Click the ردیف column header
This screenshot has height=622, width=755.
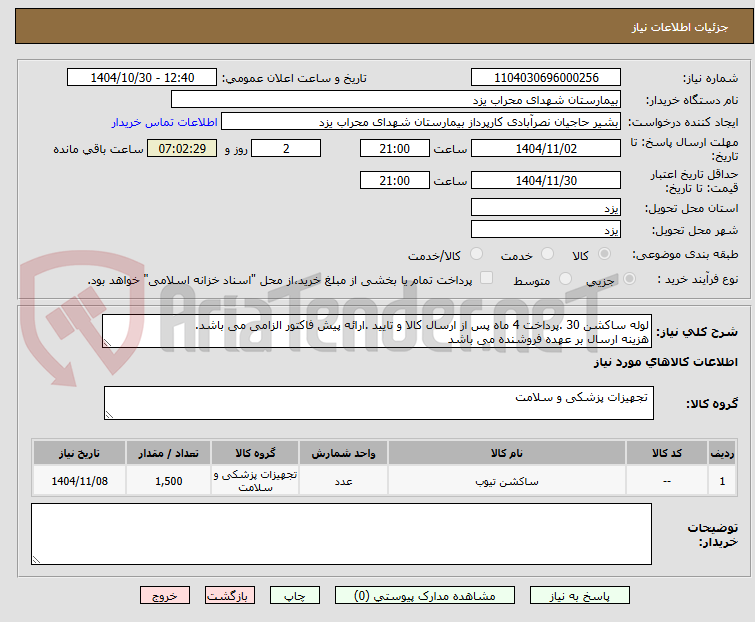tap(722, 453)
